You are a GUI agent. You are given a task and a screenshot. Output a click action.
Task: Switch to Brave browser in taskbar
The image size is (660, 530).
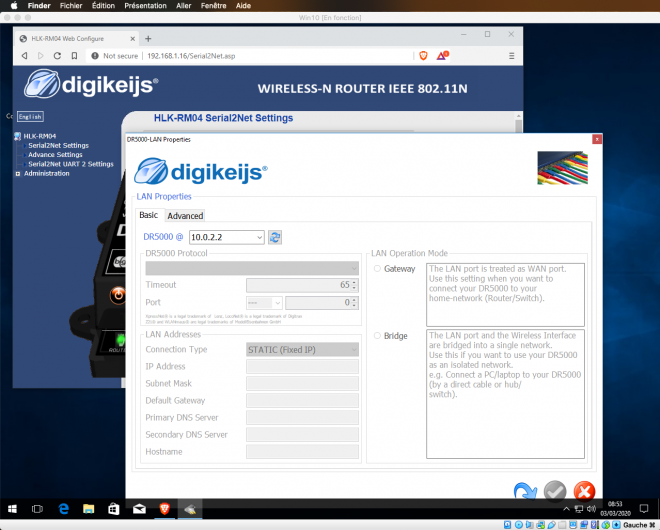coord(165,509)
